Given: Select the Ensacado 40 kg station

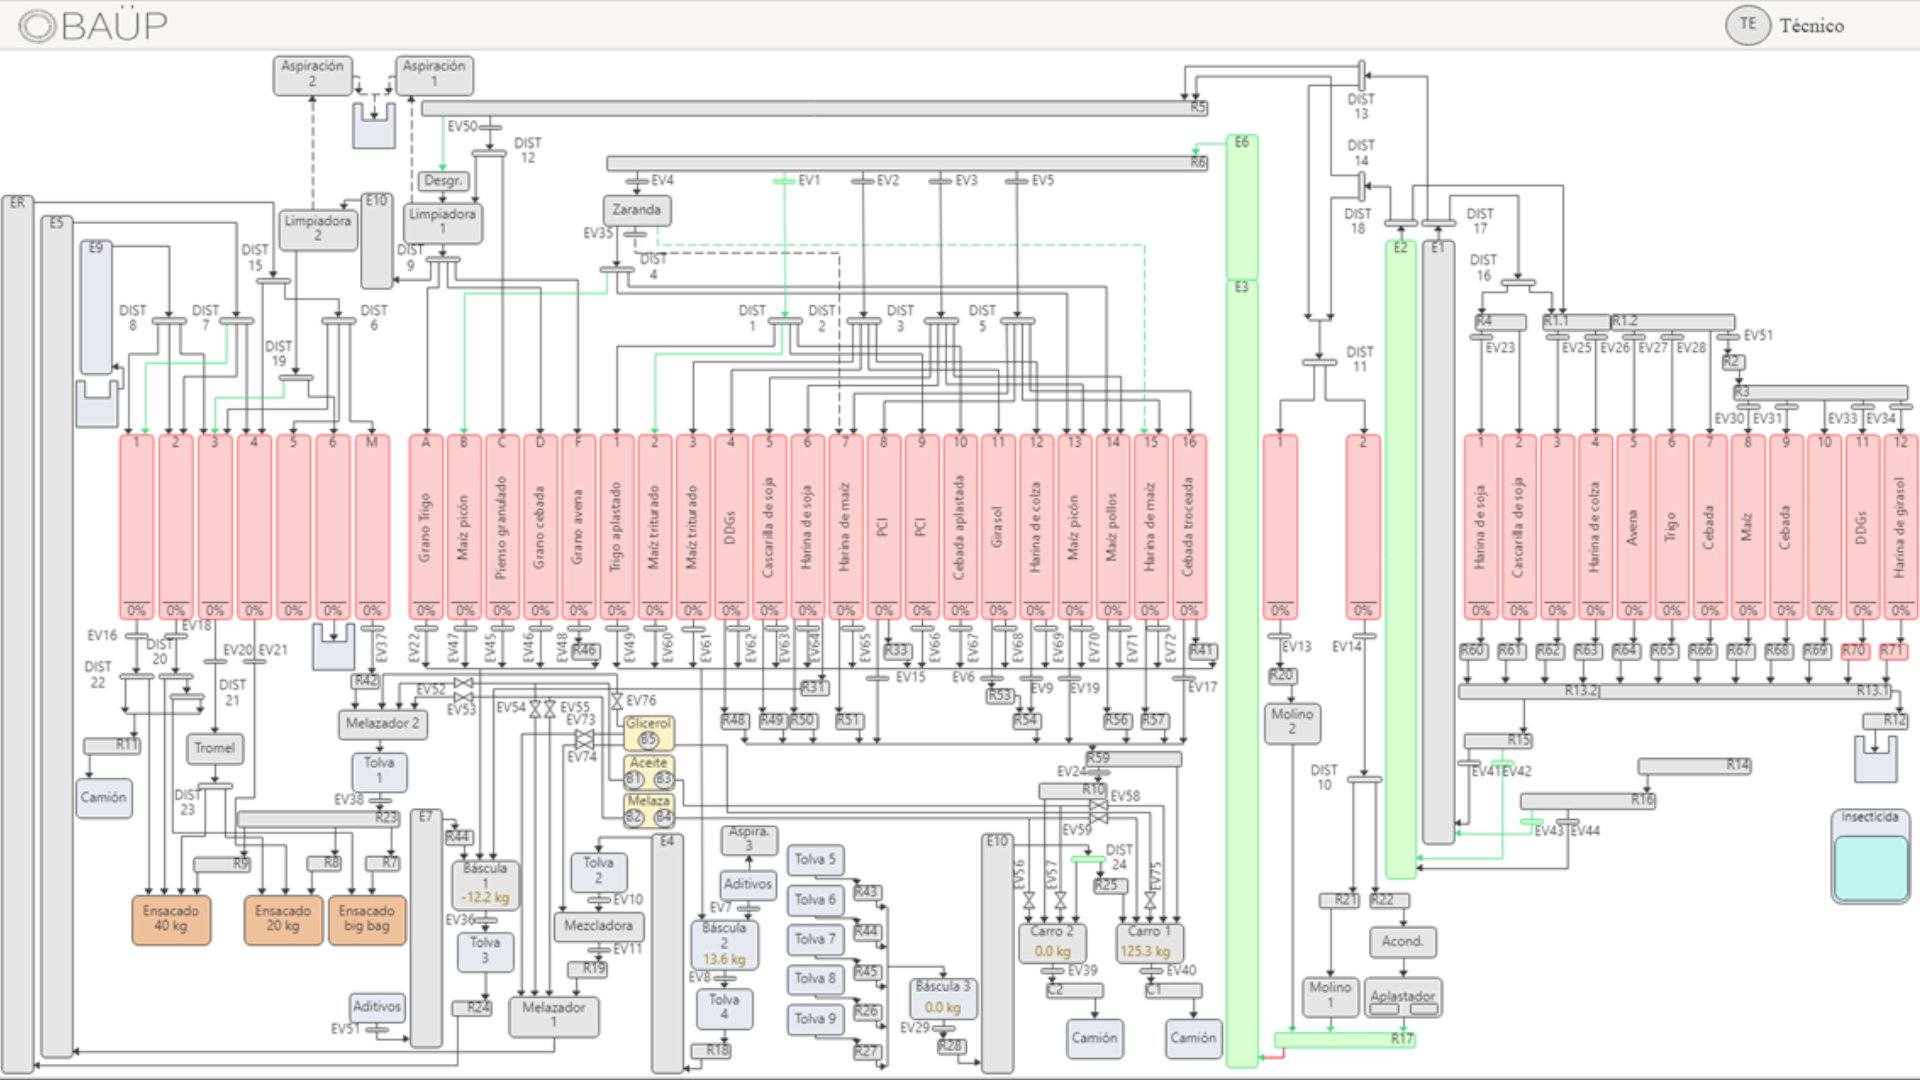Looking at the screenshot, I should click(x=171, y=919).
